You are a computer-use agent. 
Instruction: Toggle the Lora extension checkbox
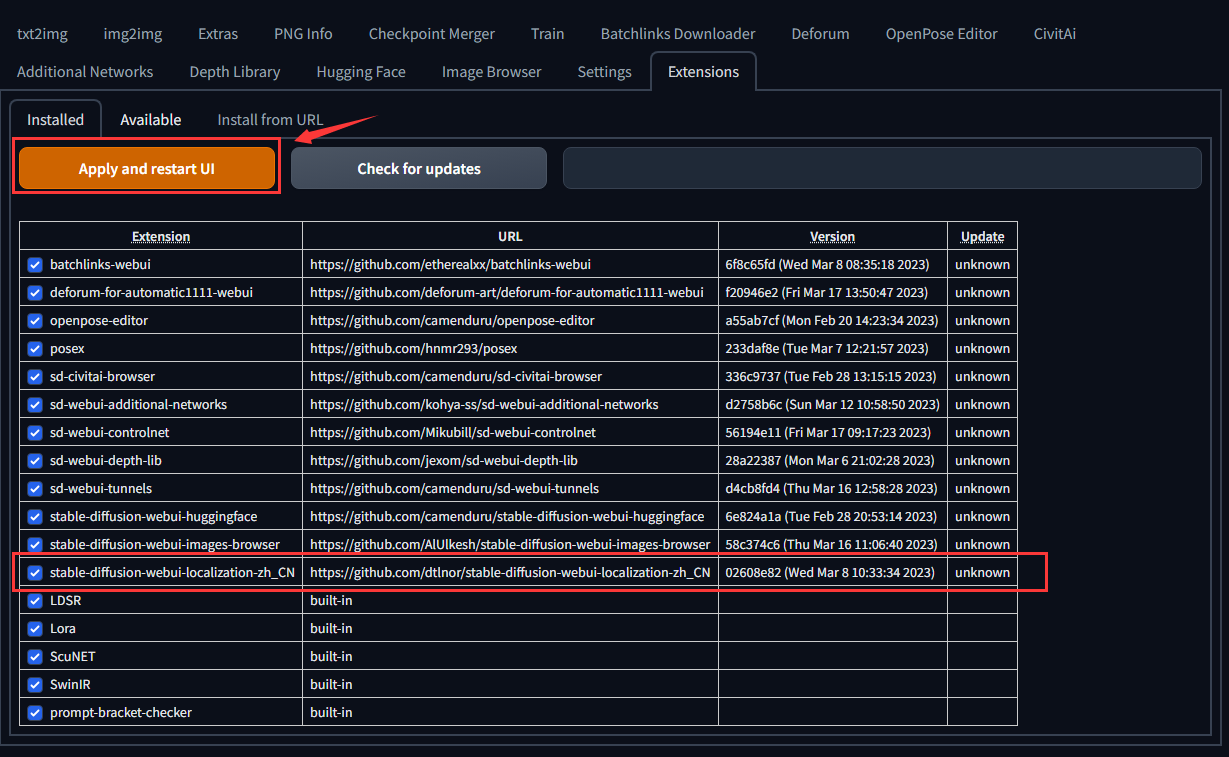[x=35, y=628]
